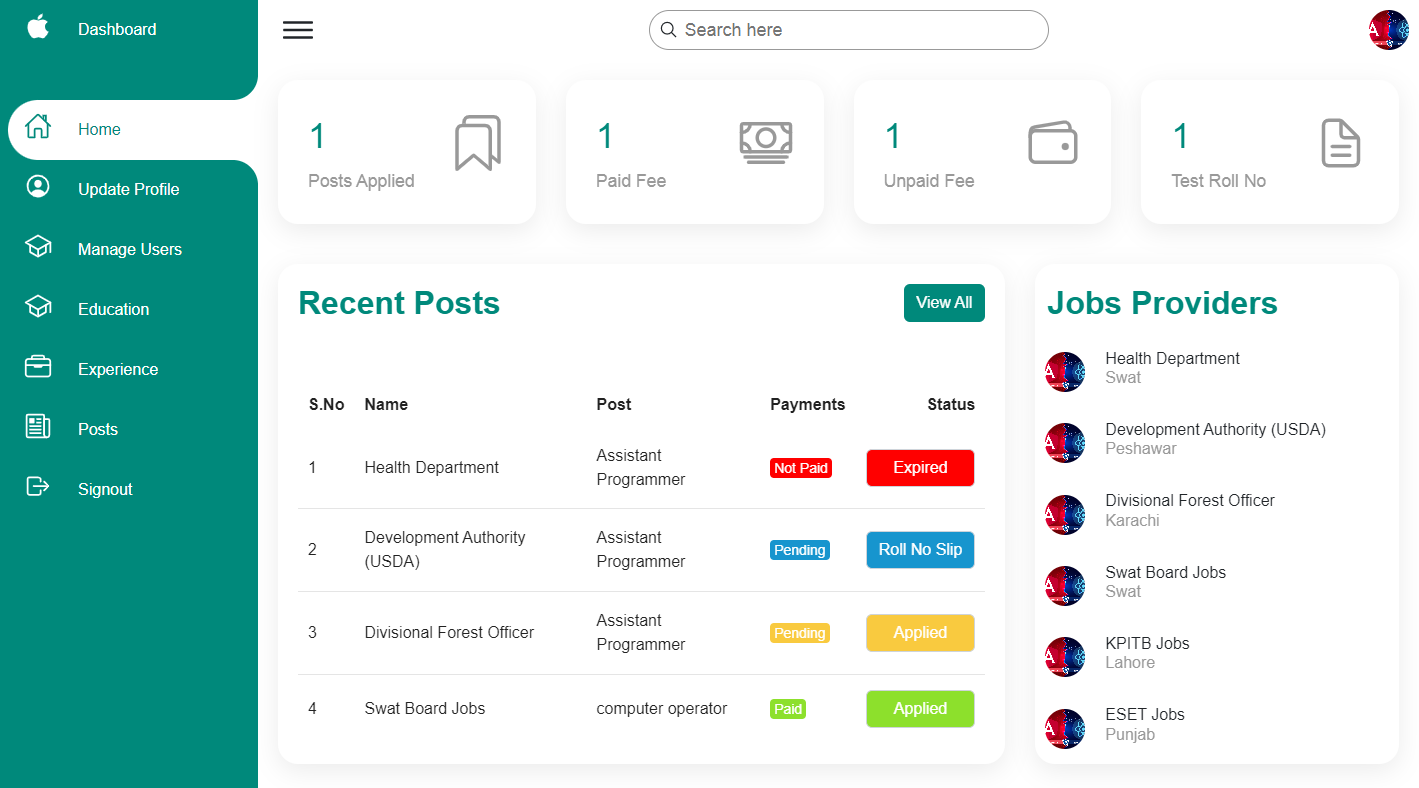
Task: Click the Experience briefcase icon
Action: (38, 367)
